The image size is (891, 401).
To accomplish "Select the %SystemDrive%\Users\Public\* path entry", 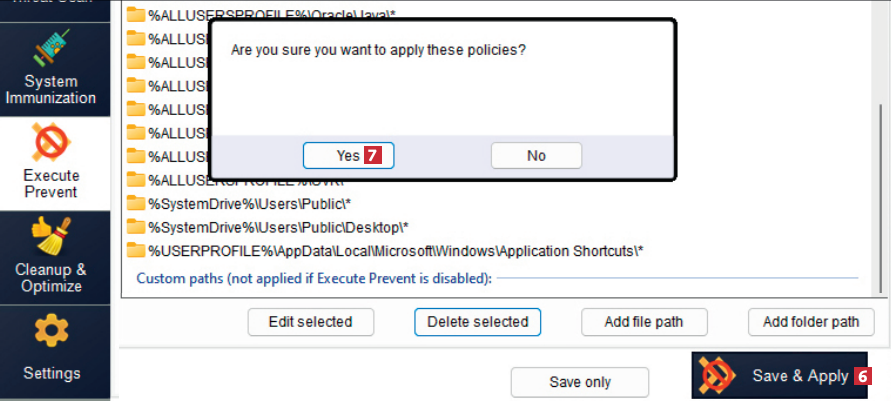I will (249, 203).
